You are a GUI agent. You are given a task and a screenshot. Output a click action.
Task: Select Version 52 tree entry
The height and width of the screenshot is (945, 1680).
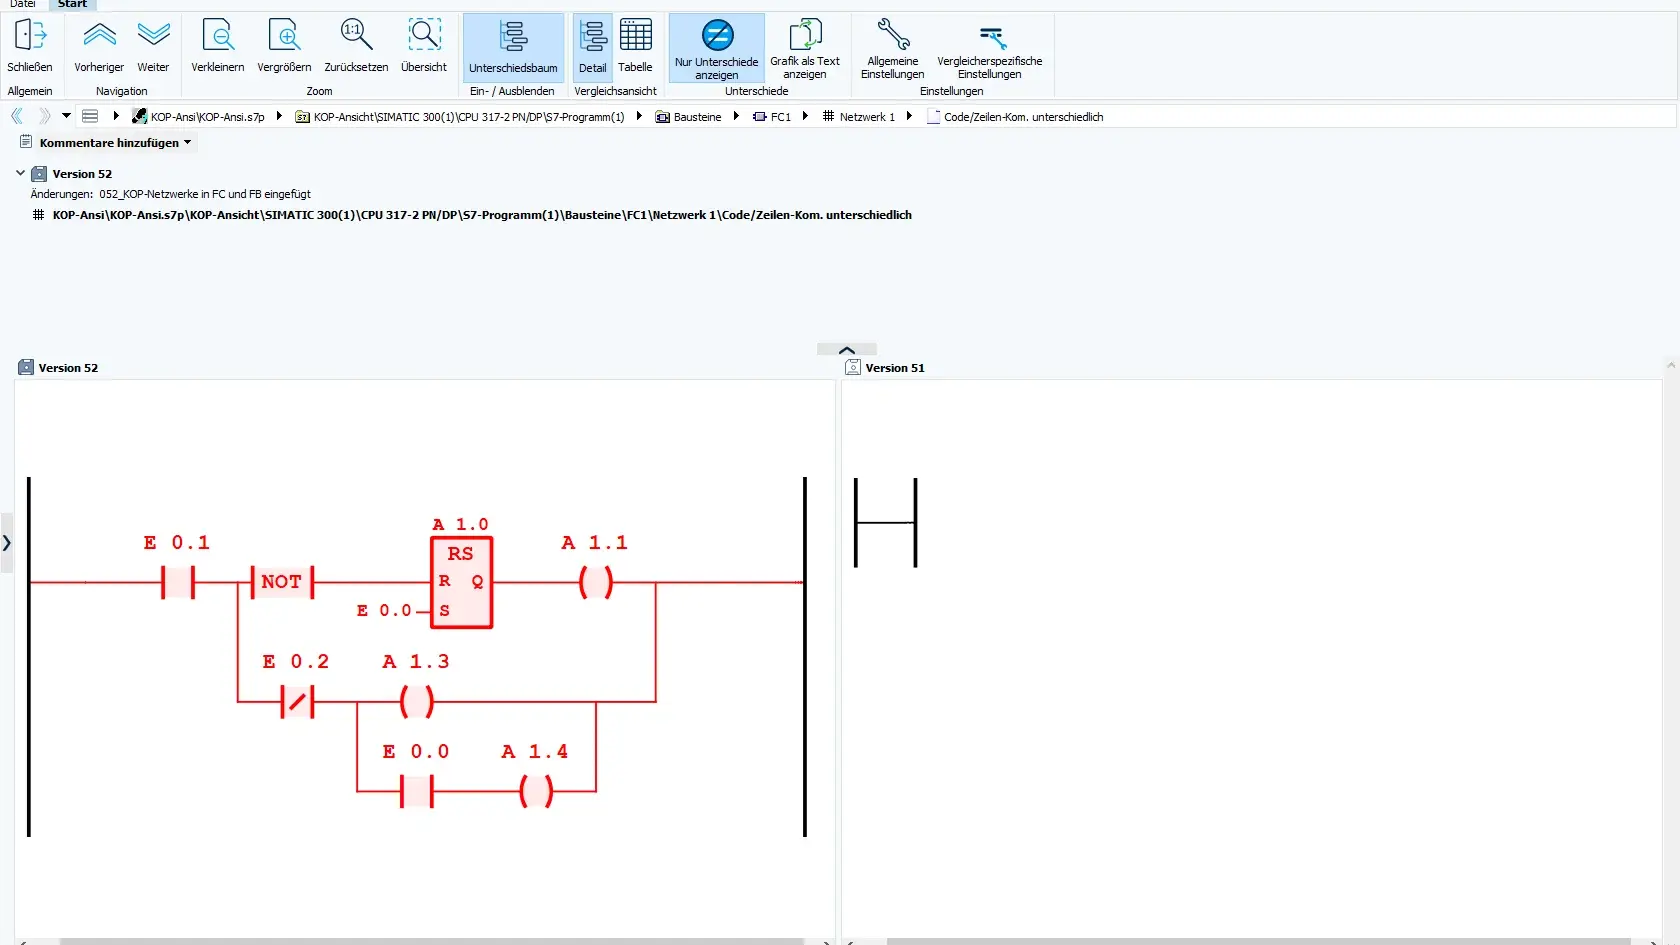(82, 174)
